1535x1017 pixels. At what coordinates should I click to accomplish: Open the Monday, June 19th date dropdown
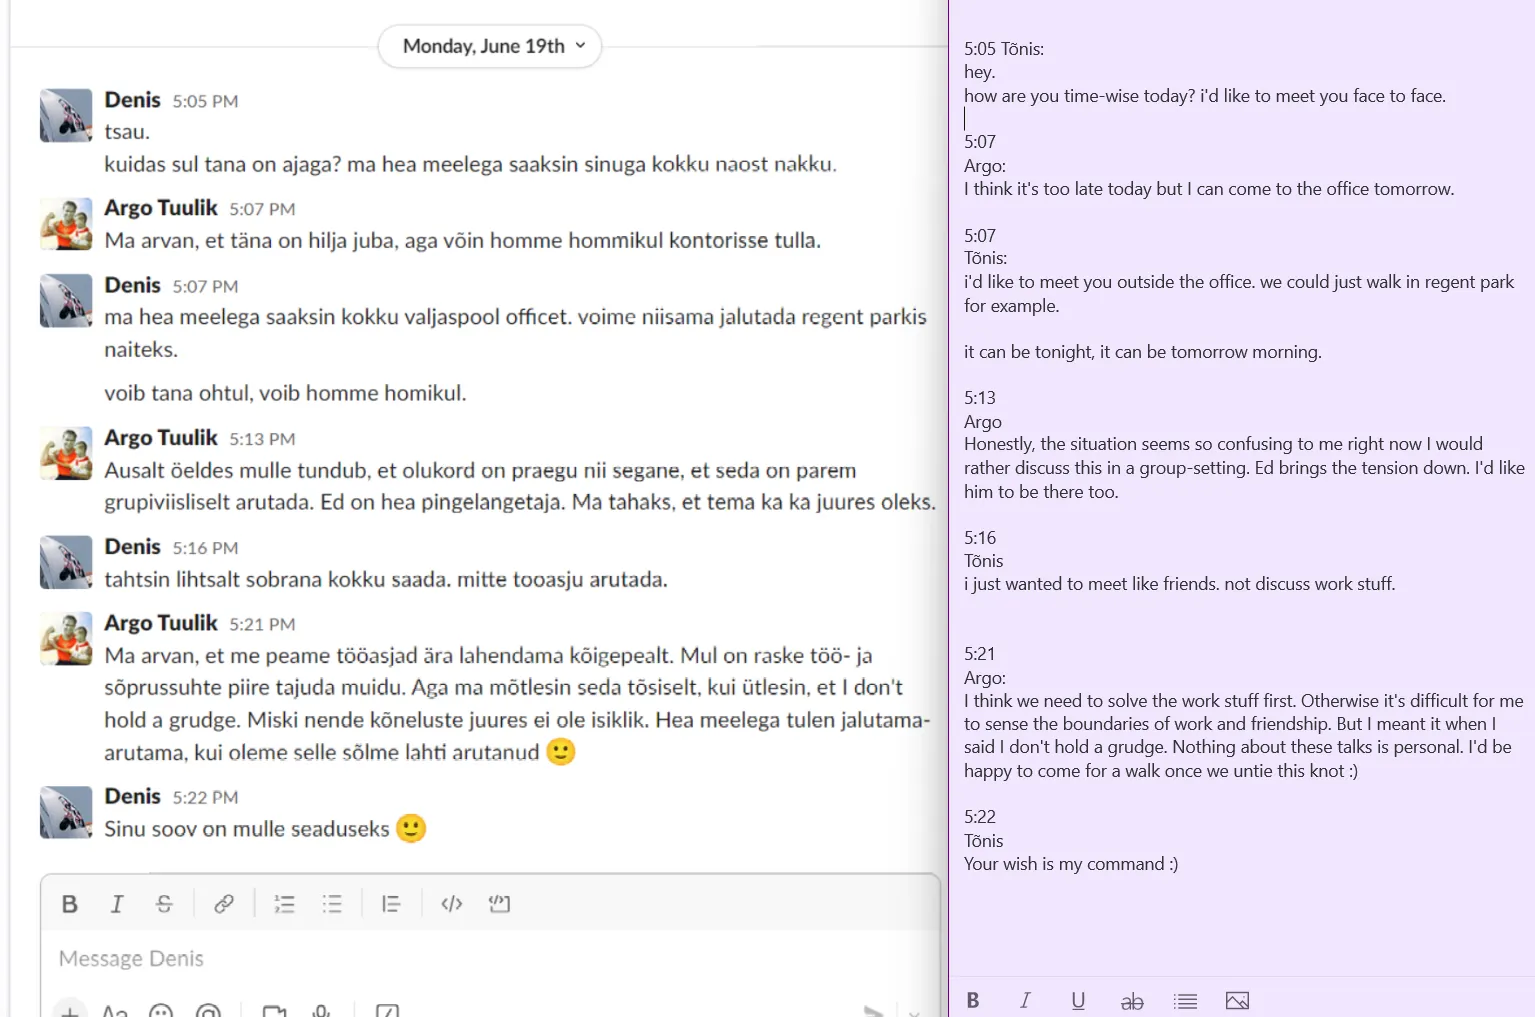(490, 46)
